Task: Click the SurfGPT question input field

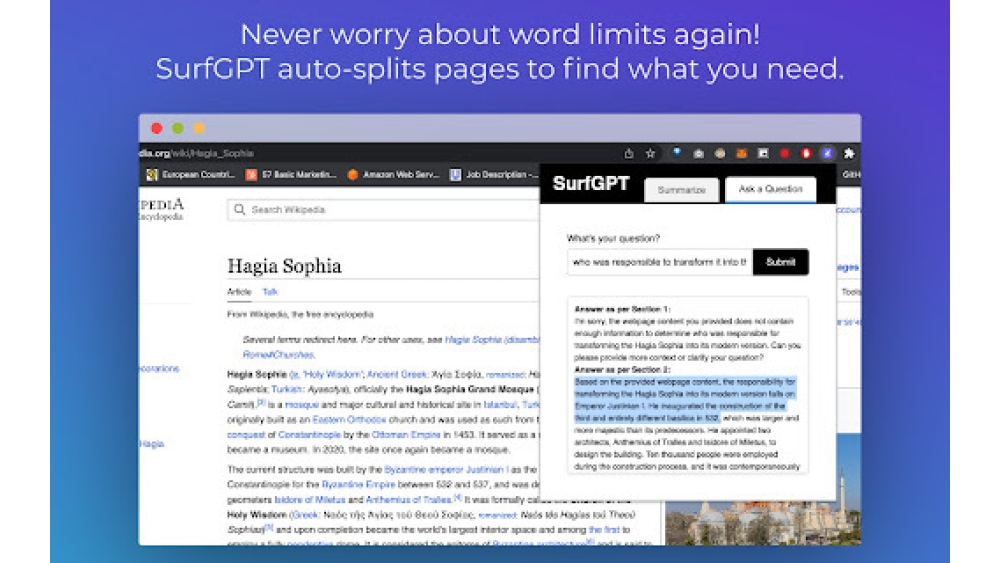Action: pos(659,262)
